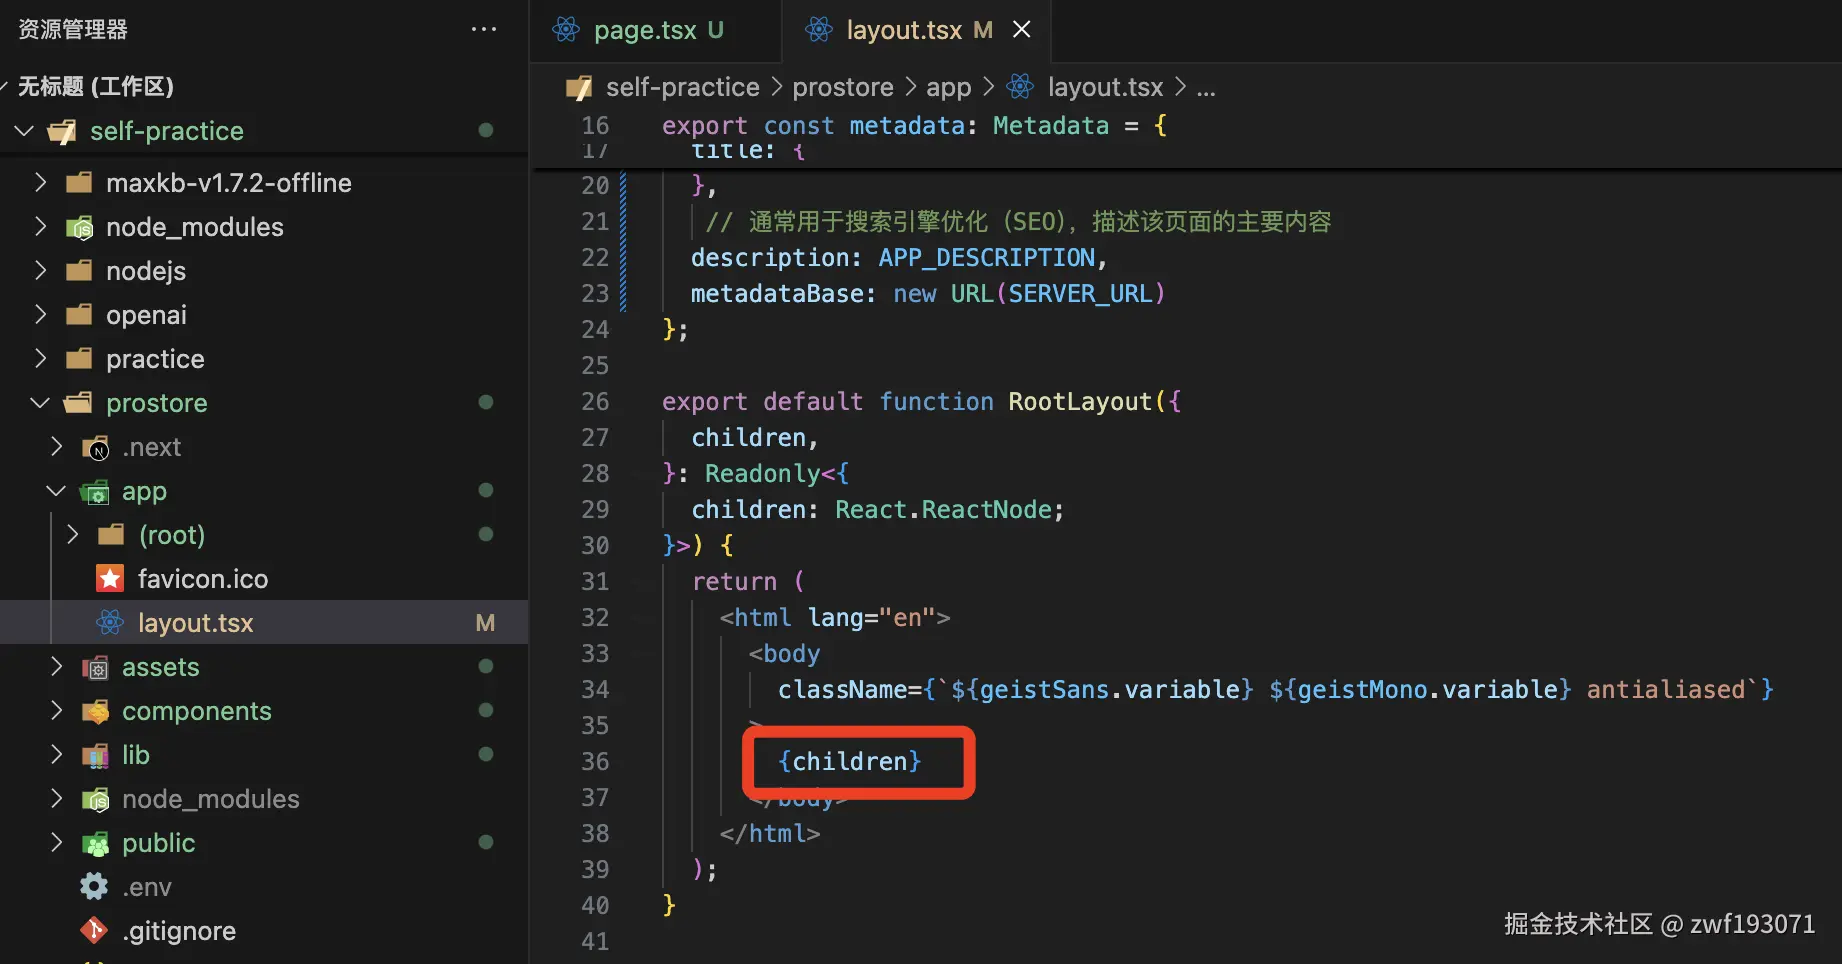Select the layout.tsx tab
The height and width of the screenshot is (964, 1842).
[x=917, y=30]
